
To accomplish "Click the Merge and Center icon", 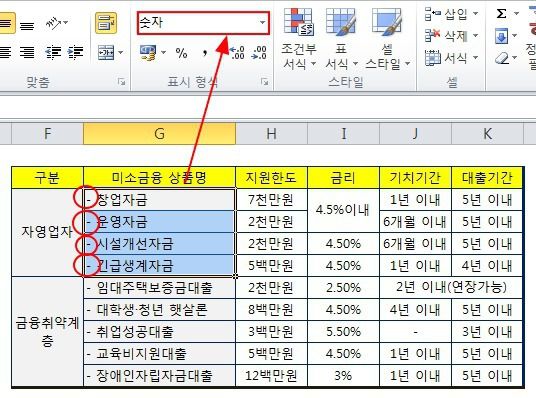I will tap(106, 53).
